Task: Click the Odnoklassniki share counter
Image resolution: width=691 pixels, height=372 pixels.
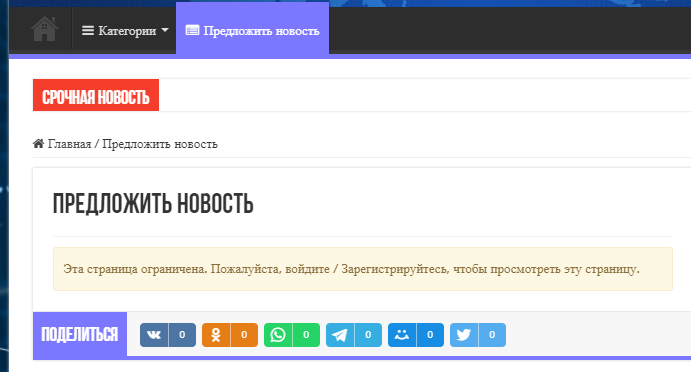Action: click(x=244, y=335)
